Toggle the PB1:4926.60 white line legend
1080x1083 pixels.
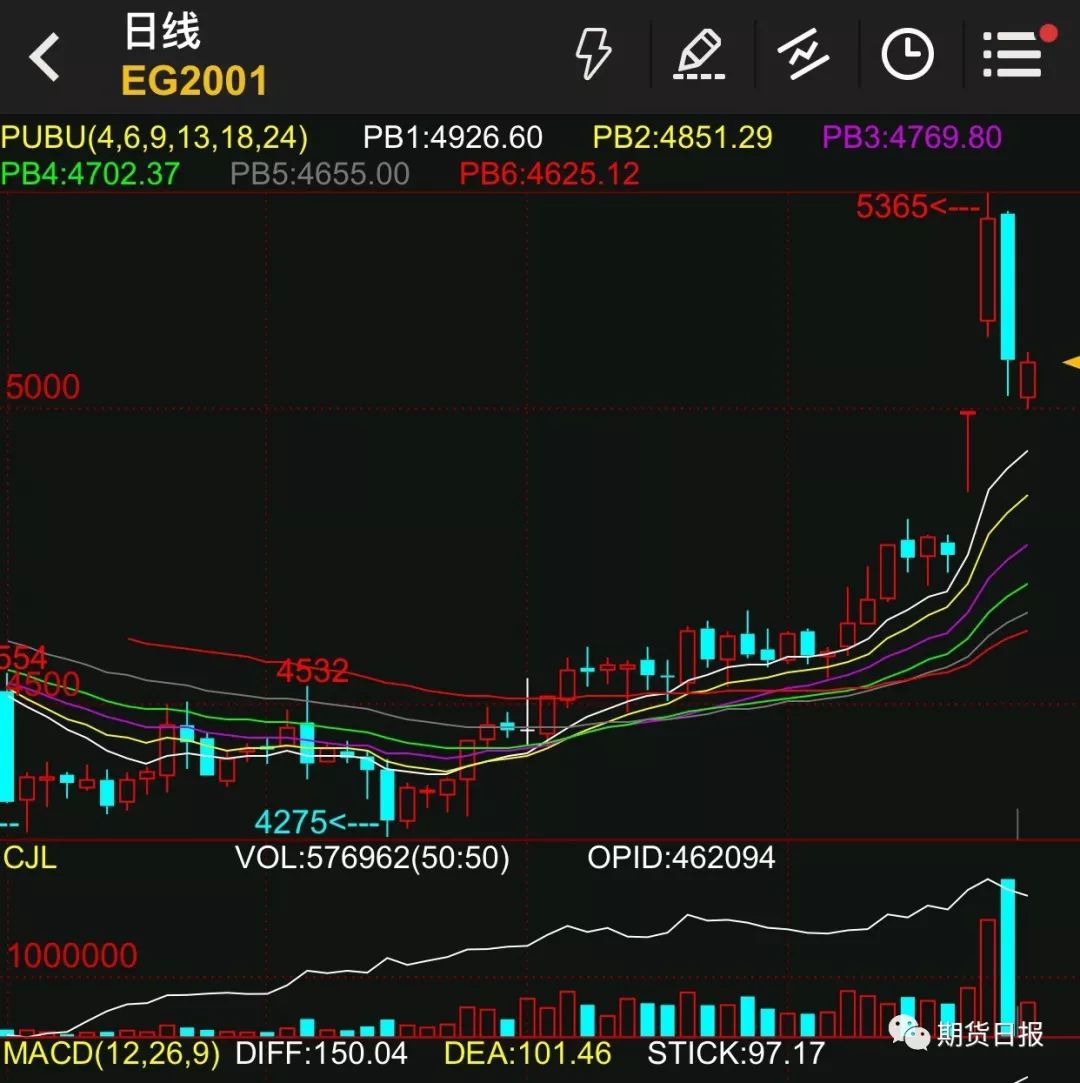click(x=452, y=137)
